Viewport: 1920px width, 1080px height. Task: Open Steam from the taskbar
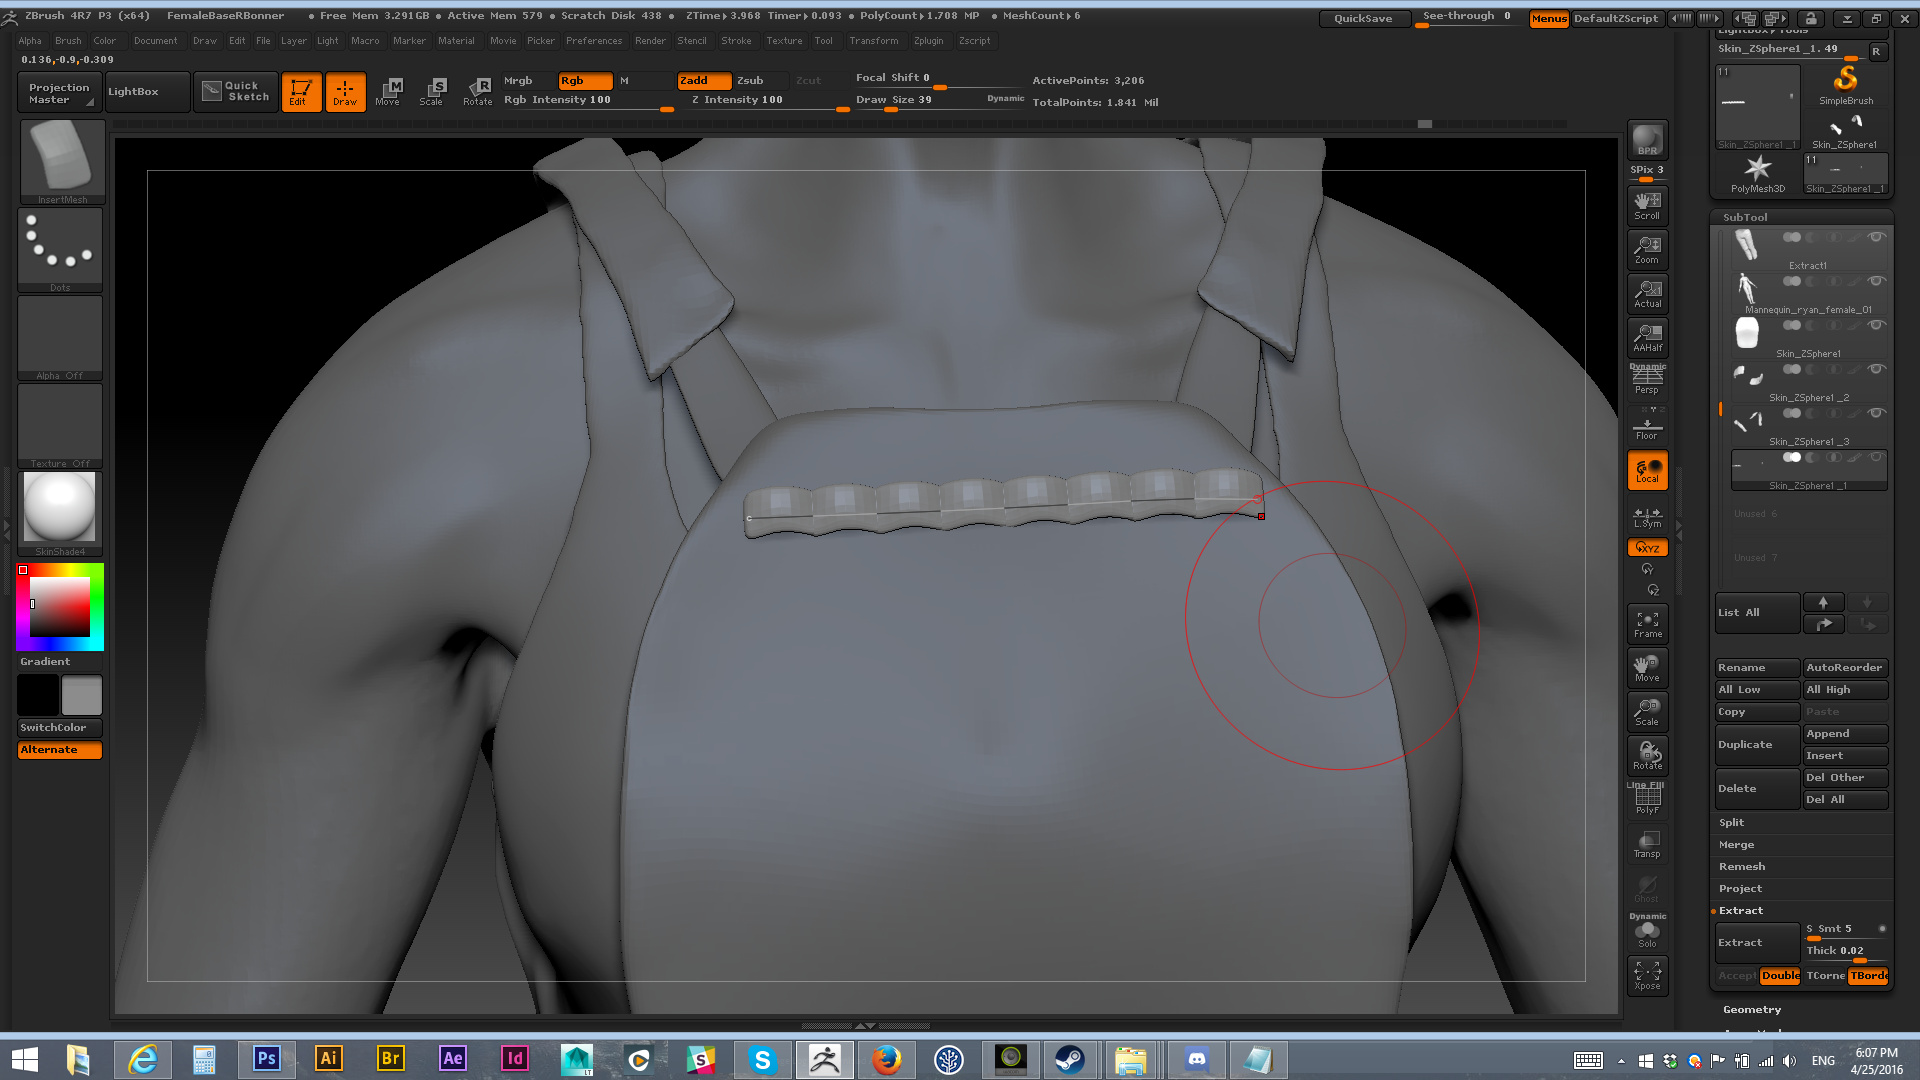click(1070, 1058)
